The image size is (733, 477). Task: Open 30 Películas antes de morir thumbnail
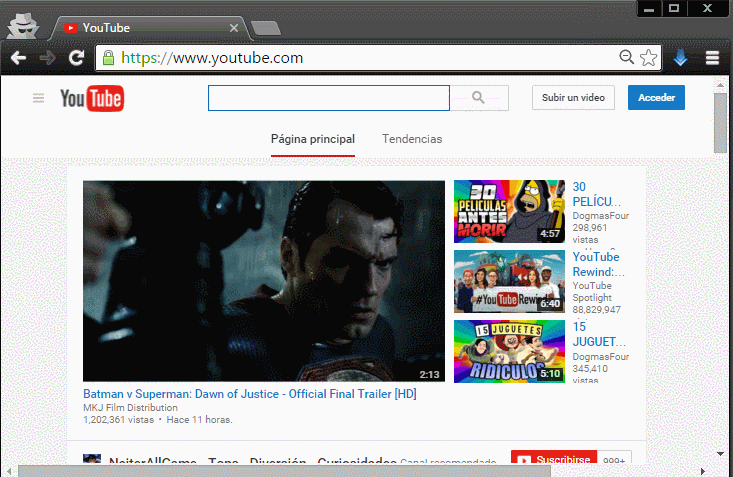pyautogui.click(x=509, y=211)
